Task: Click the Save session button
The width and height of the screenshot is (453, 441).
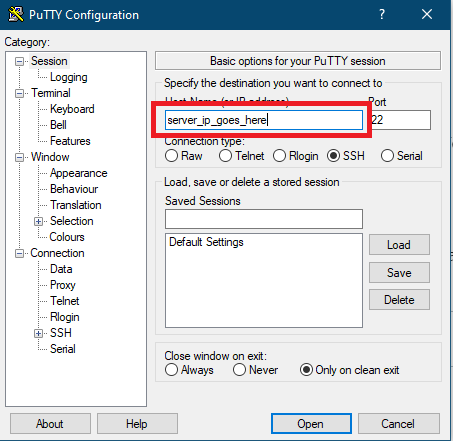Action: pos(399,273)
